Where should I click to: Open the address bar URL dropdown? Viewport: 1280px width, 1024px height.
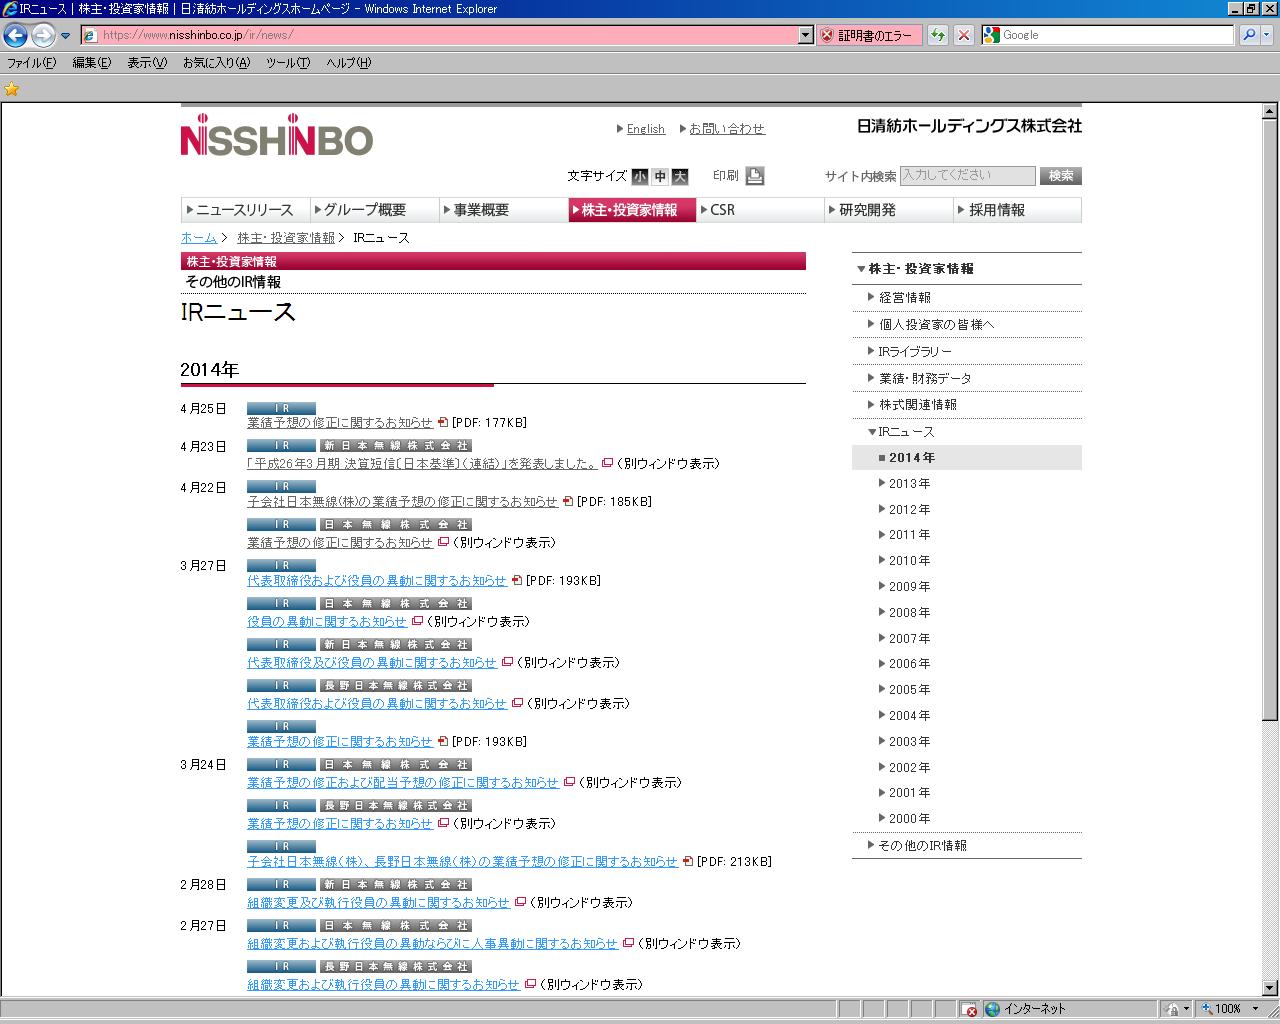tap(806, 35)
